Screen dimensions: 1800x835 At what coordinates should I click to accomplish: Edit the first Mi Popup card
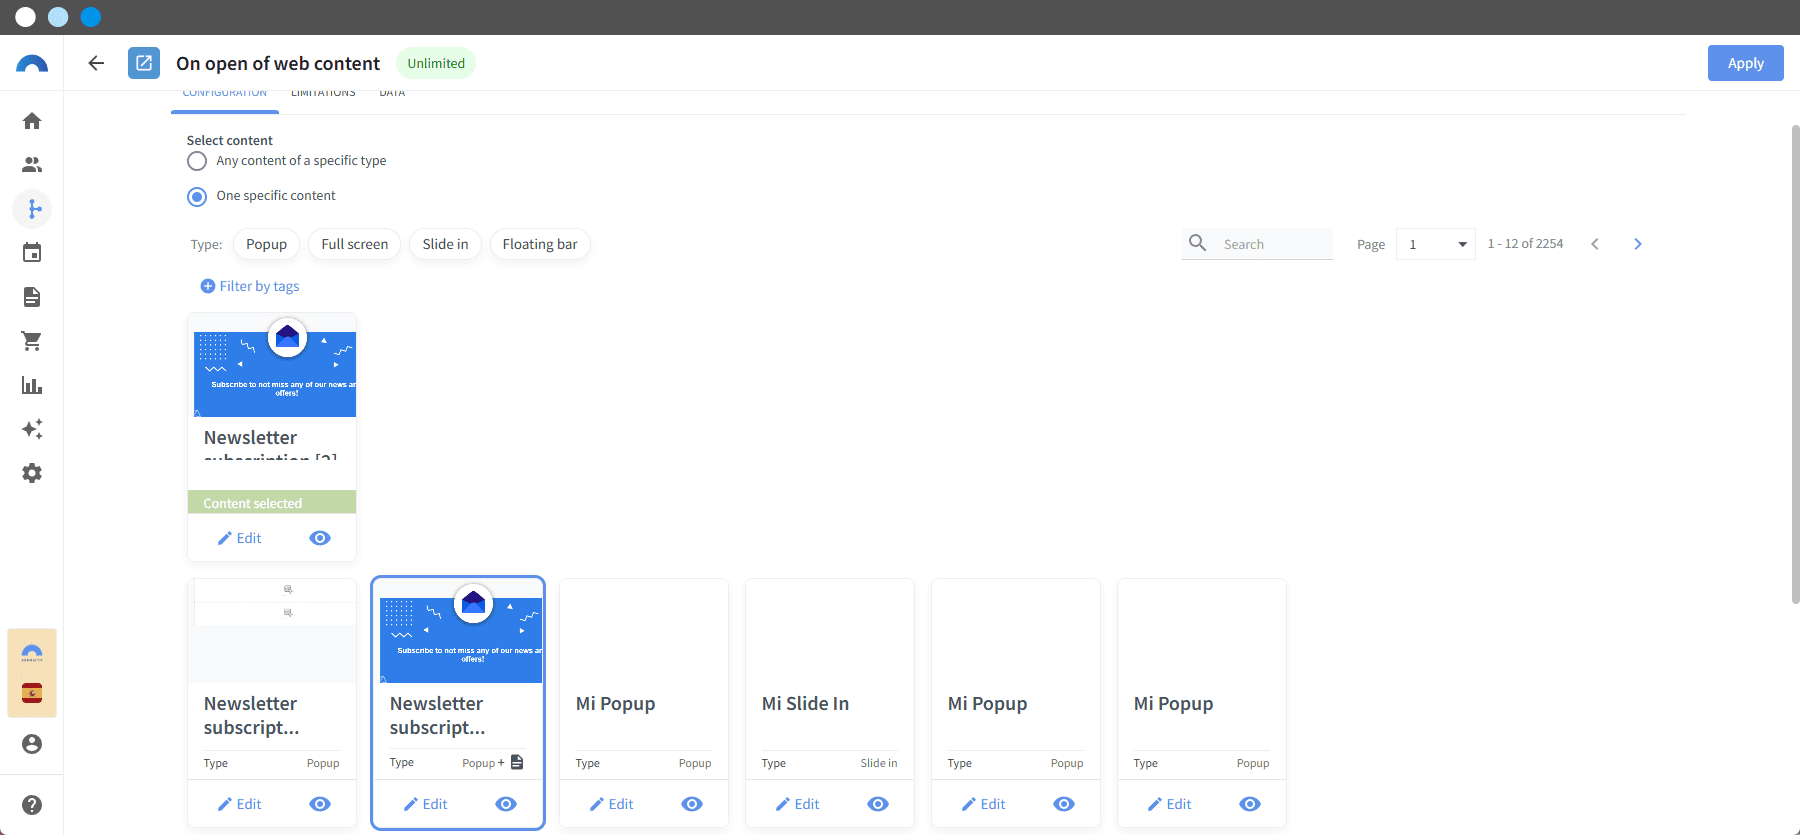(x=612, y=804)
